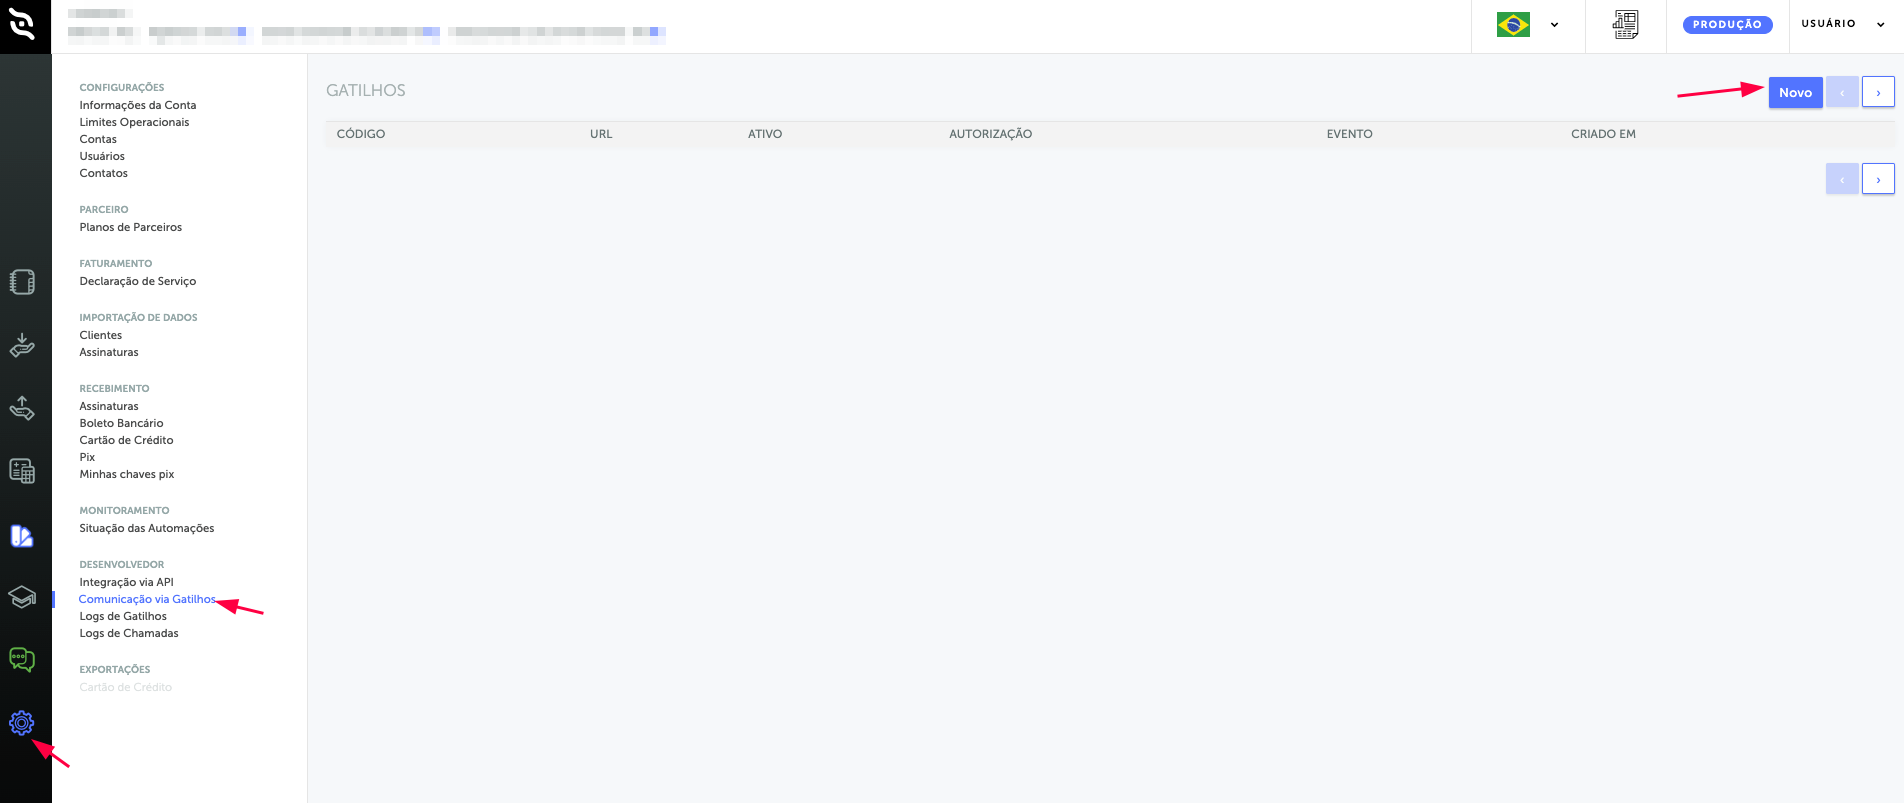Open Assinaturas under Importação de Dados
The width and height of the screenshot is (1904, 803).
(109, 352)
